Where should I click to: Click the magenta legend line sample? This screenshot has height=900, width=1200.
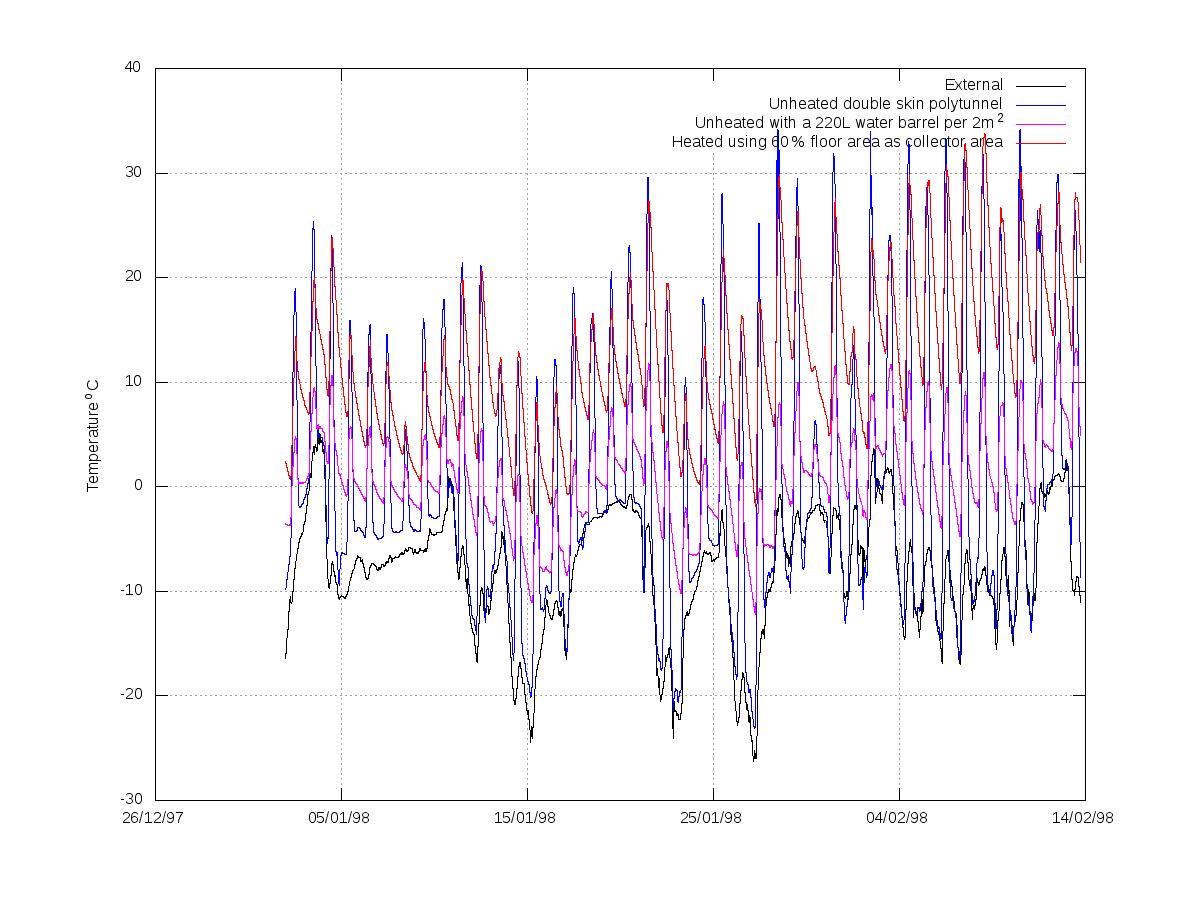(x=1041, y=124)
